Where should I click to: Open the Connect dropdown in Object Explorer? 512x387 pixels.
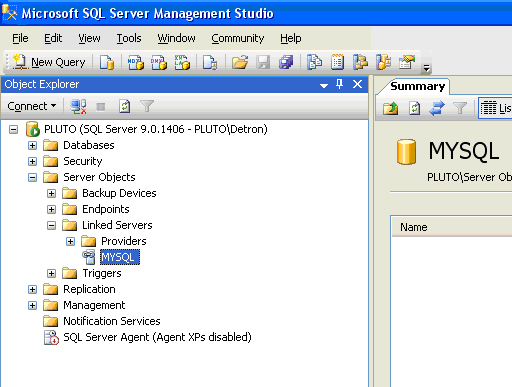(32, 106)
